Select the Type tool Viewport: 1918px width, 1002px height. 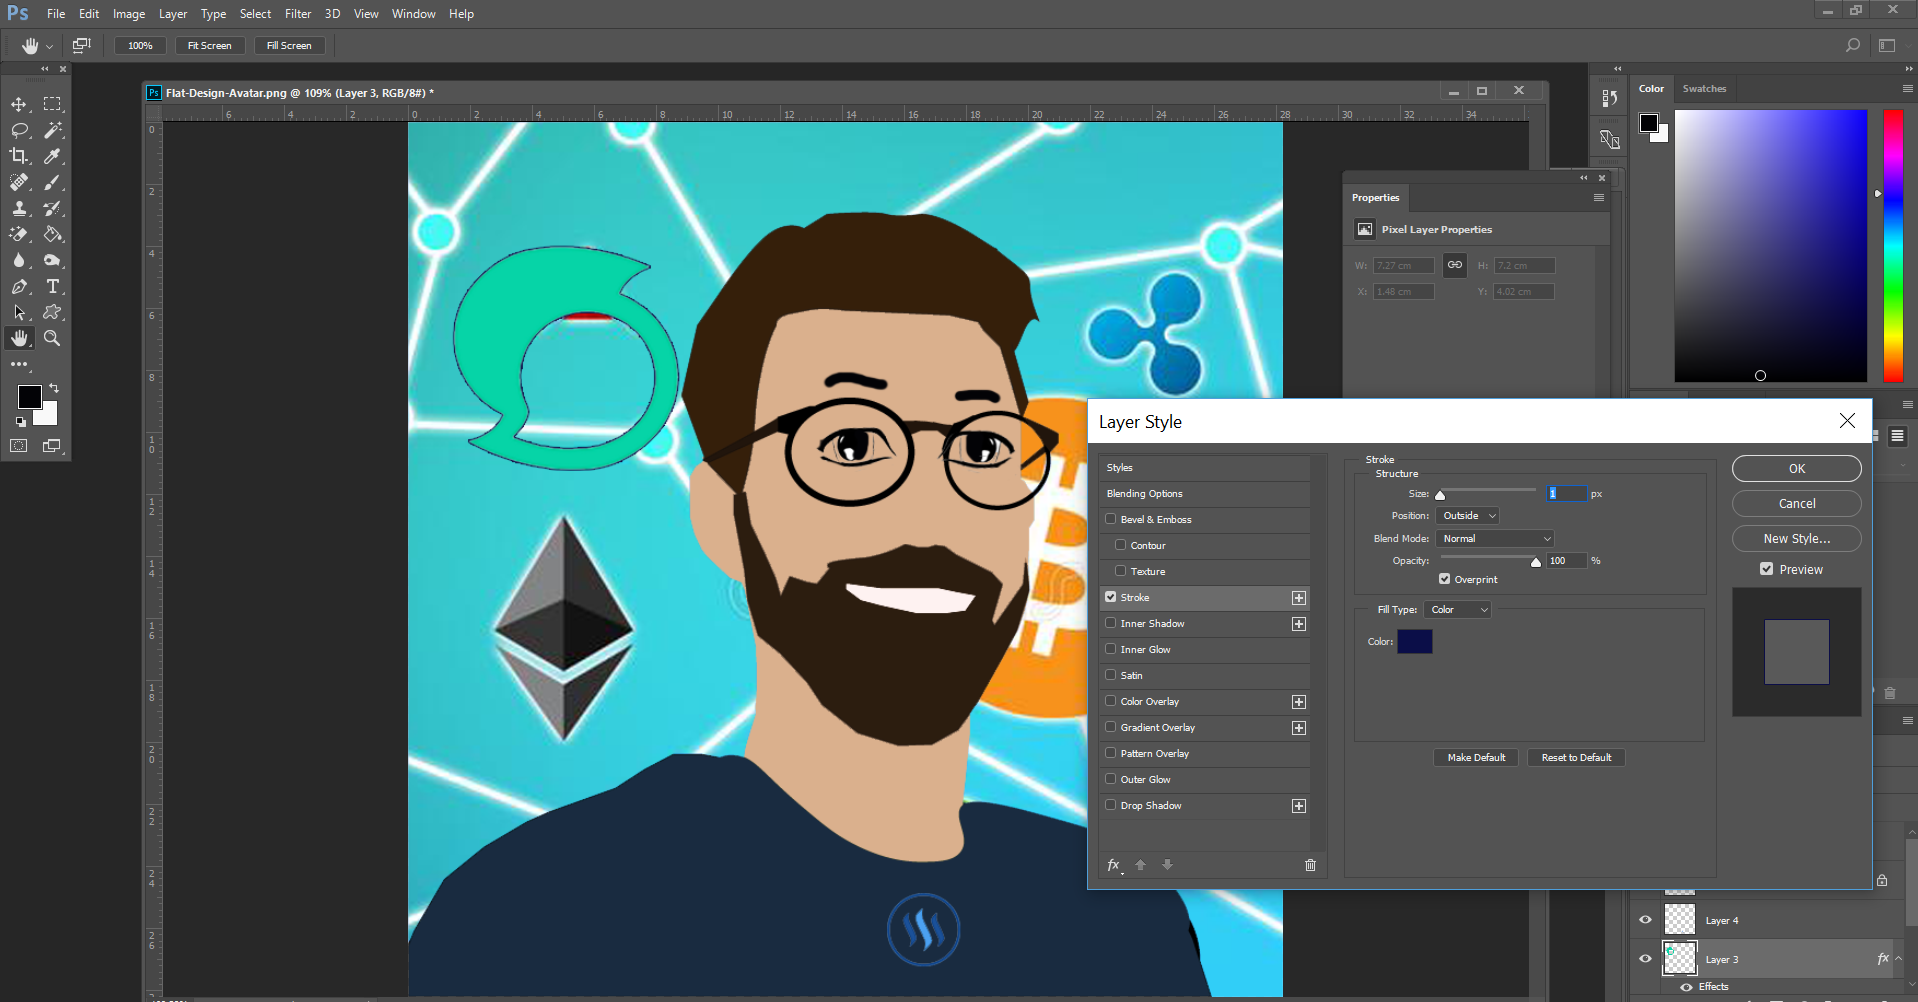point(53,286)
